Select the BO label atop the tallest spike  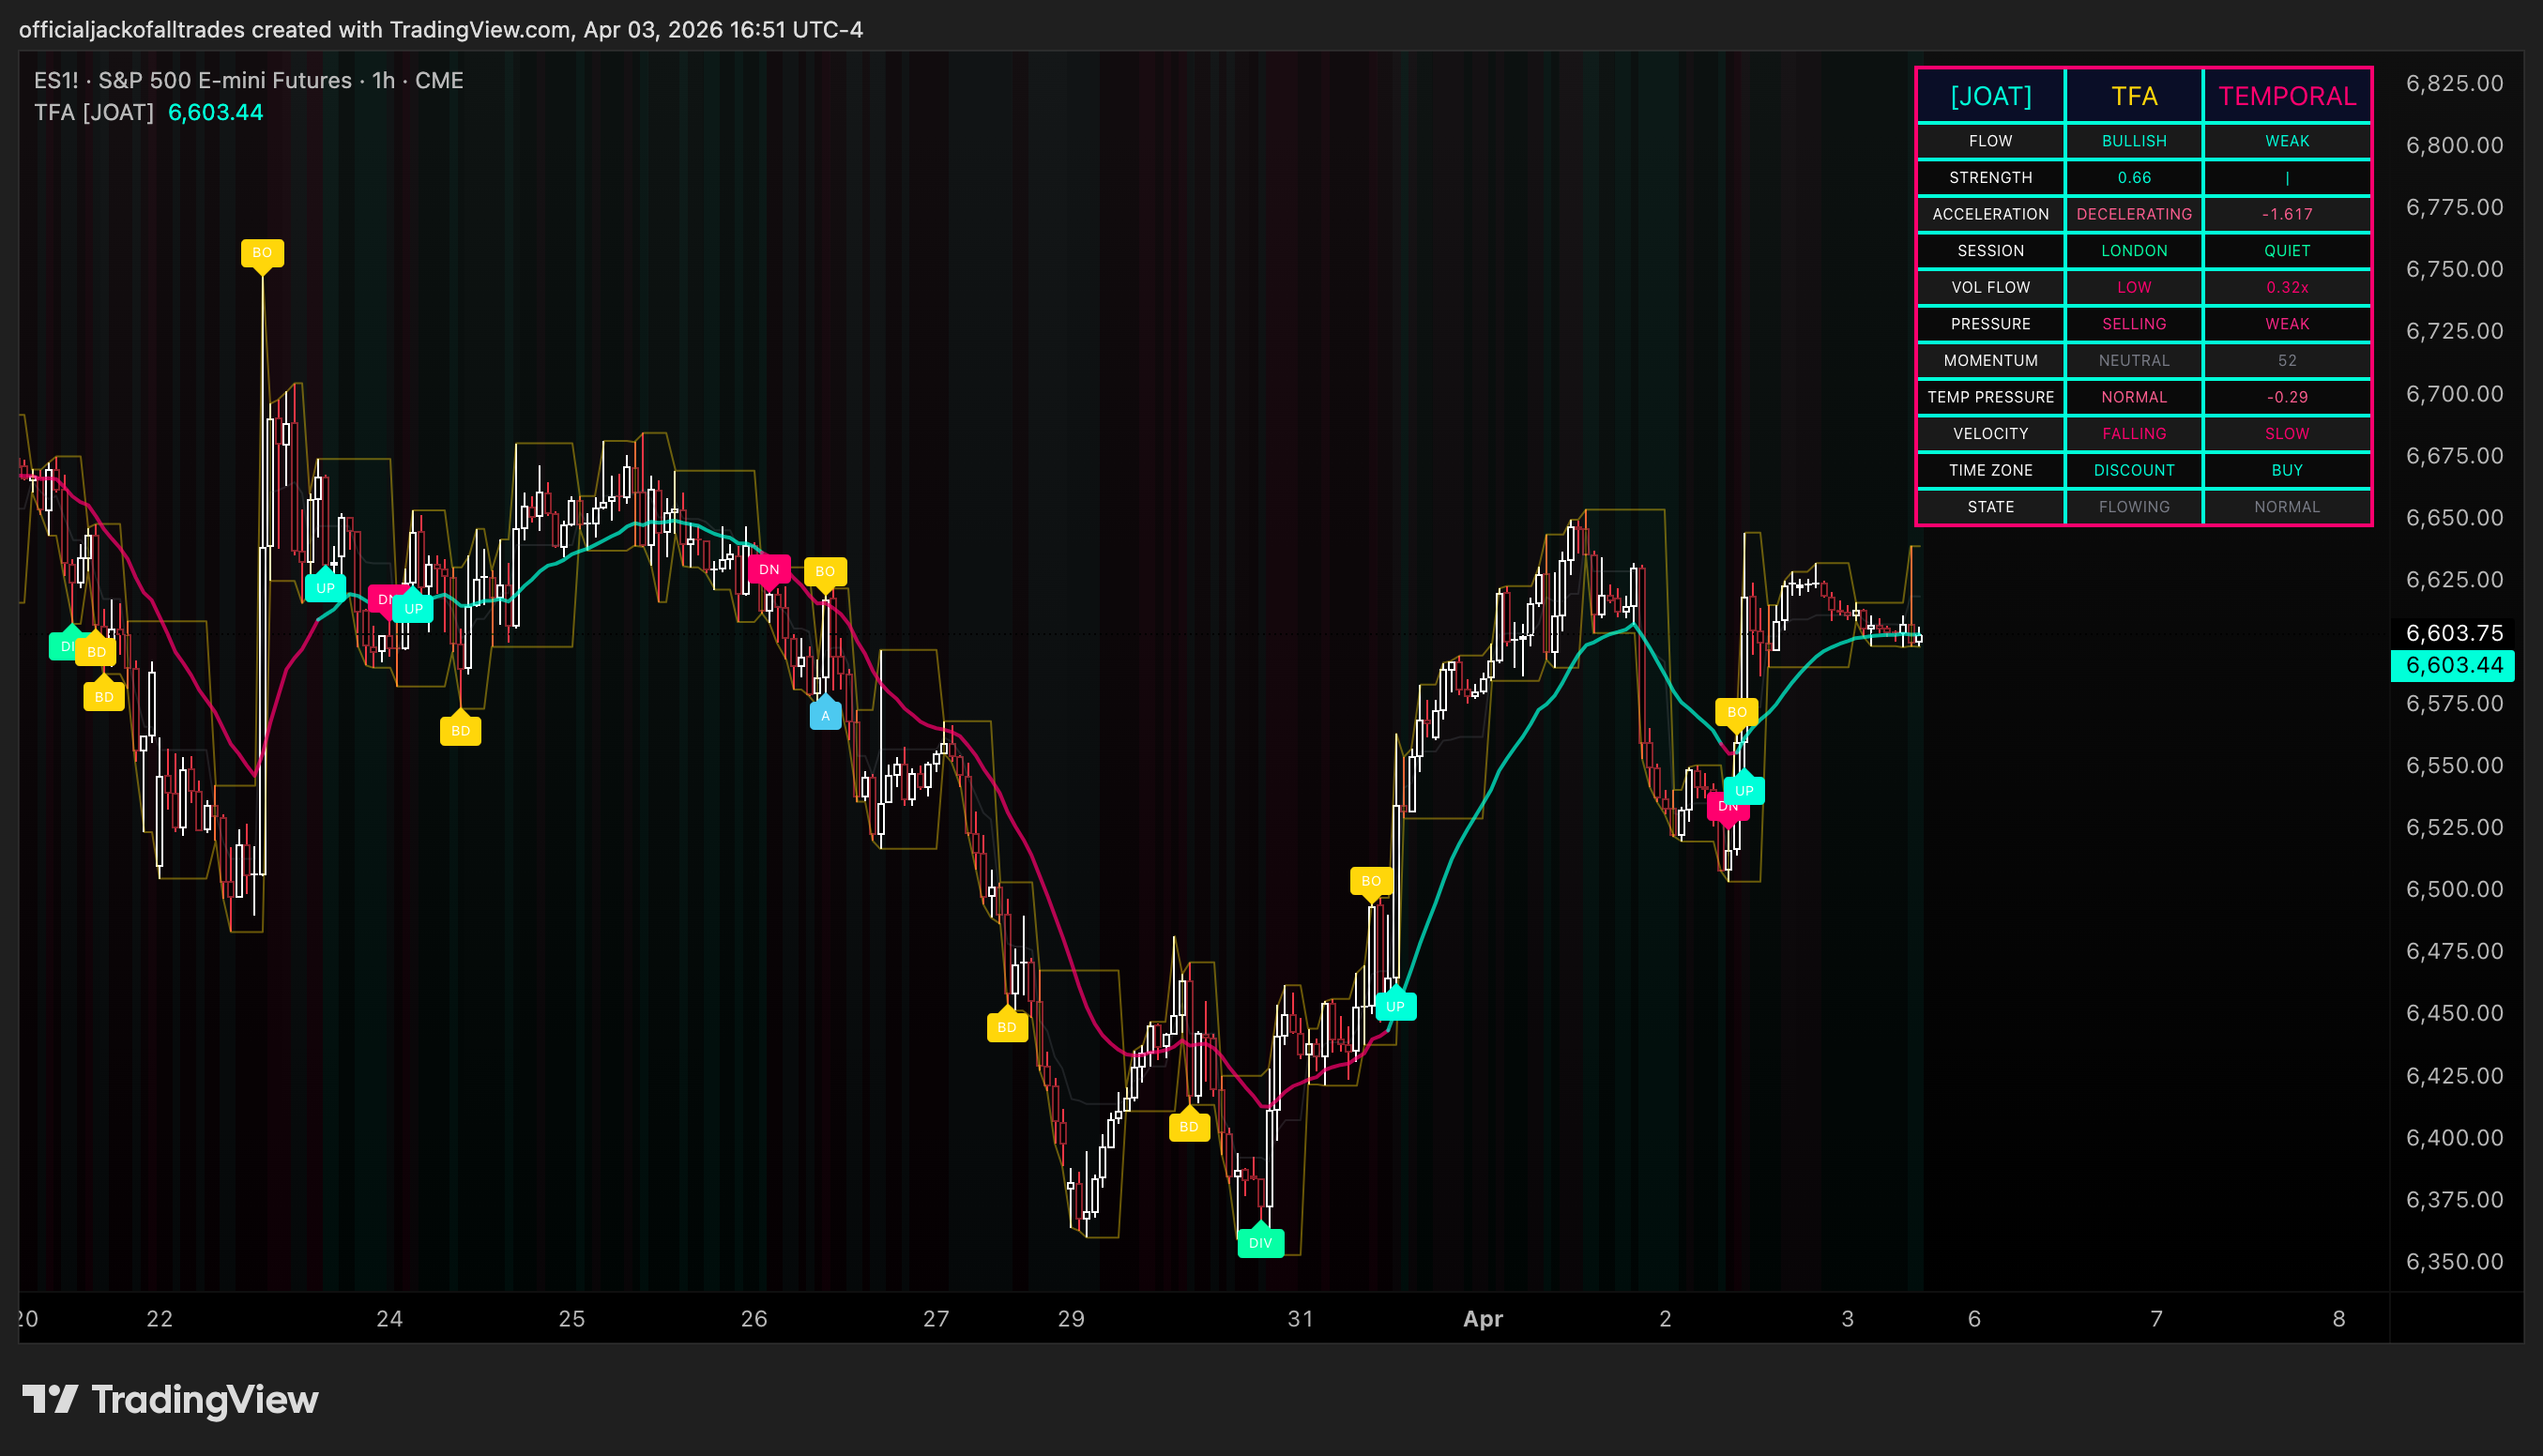[262, 252]
